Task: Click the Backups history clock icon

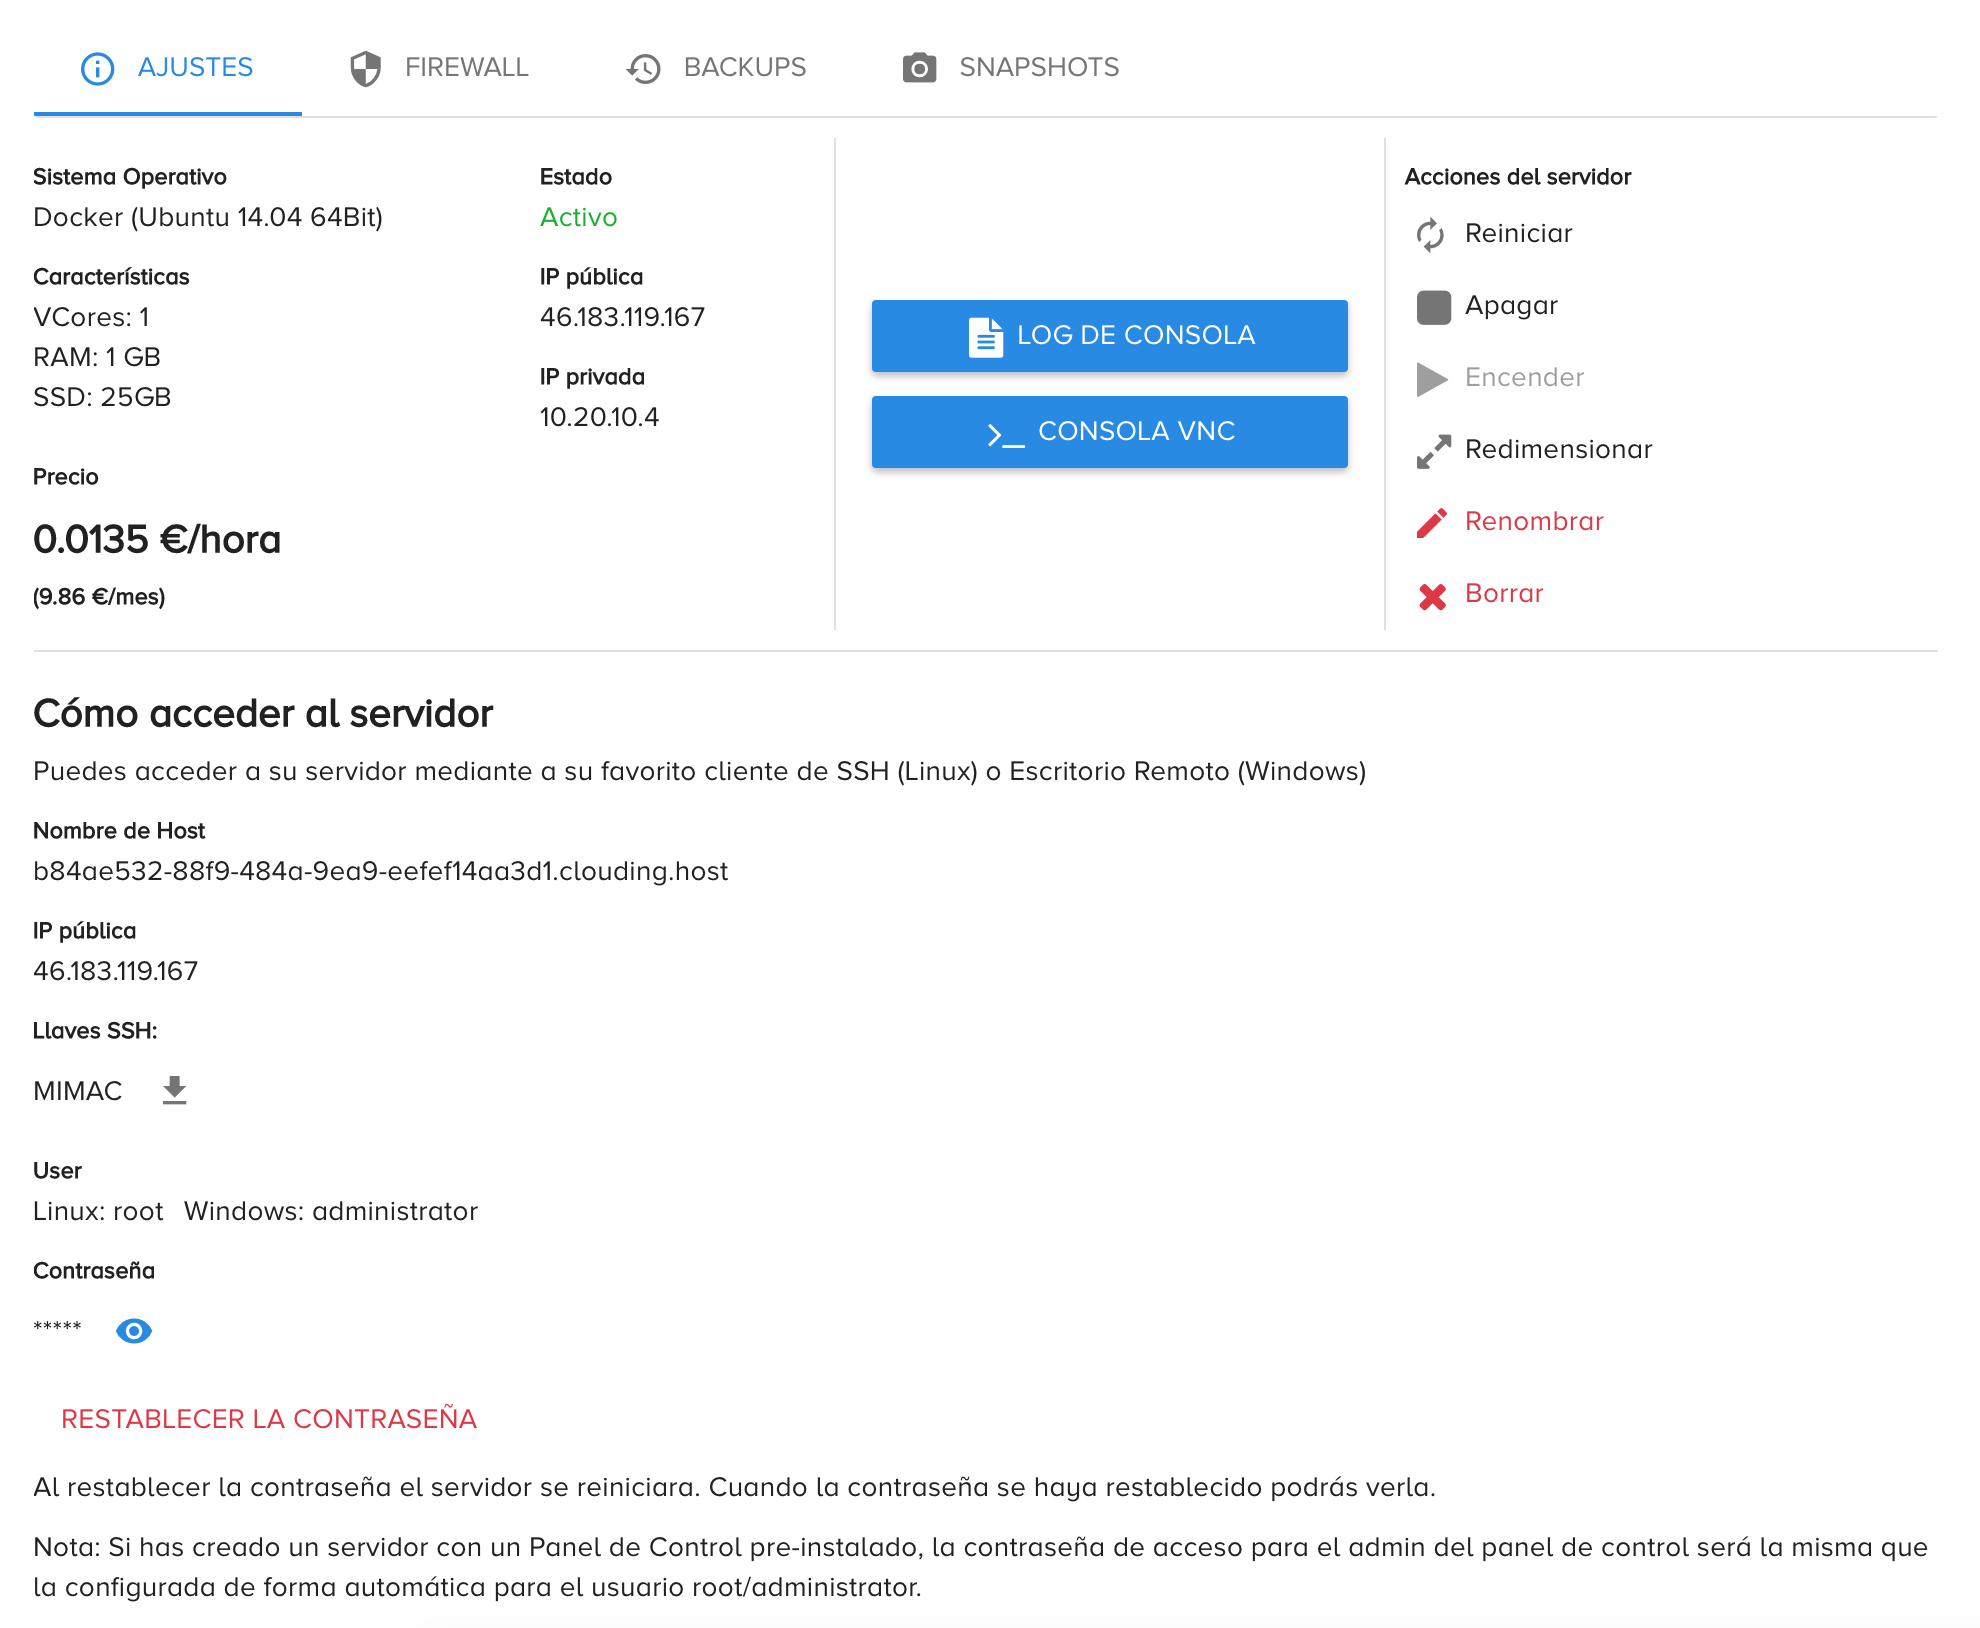Action: click(x=644, y=68)
